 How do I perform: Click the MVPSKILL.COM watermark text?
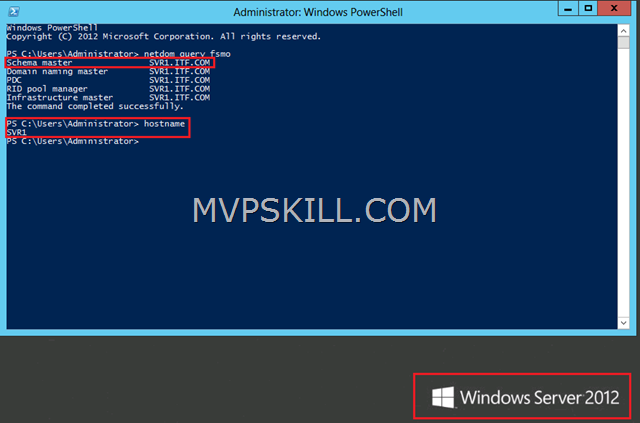tap(313, 210)
